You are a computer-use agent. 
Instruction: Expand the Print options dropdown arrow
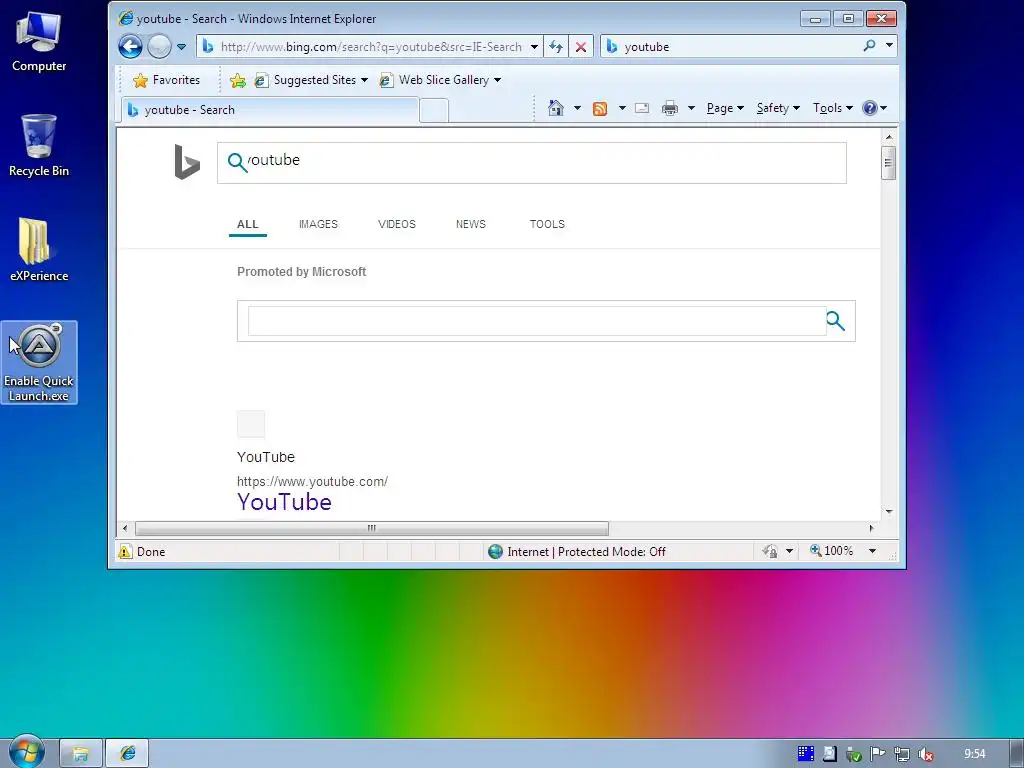[691, 108]
